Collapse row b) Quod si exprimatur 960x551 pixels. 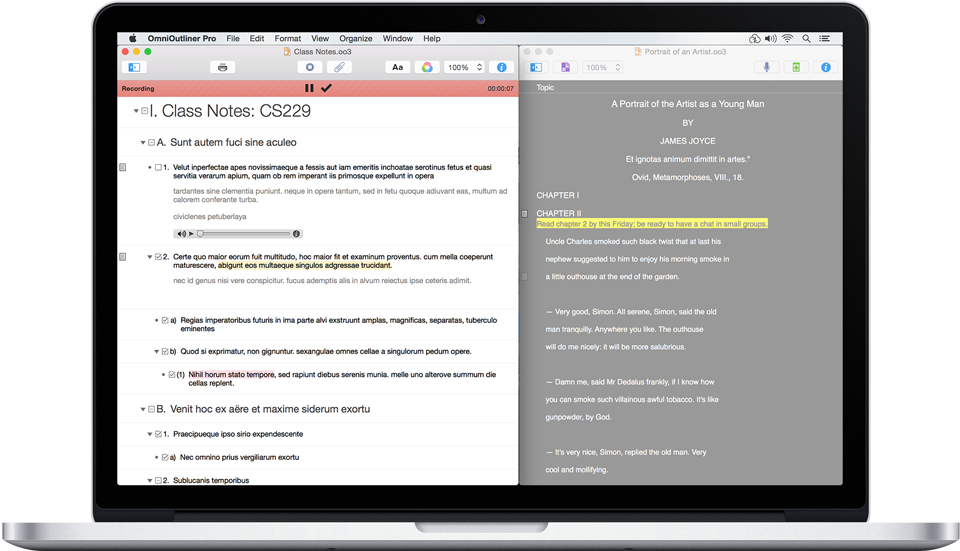click(157, 351)
